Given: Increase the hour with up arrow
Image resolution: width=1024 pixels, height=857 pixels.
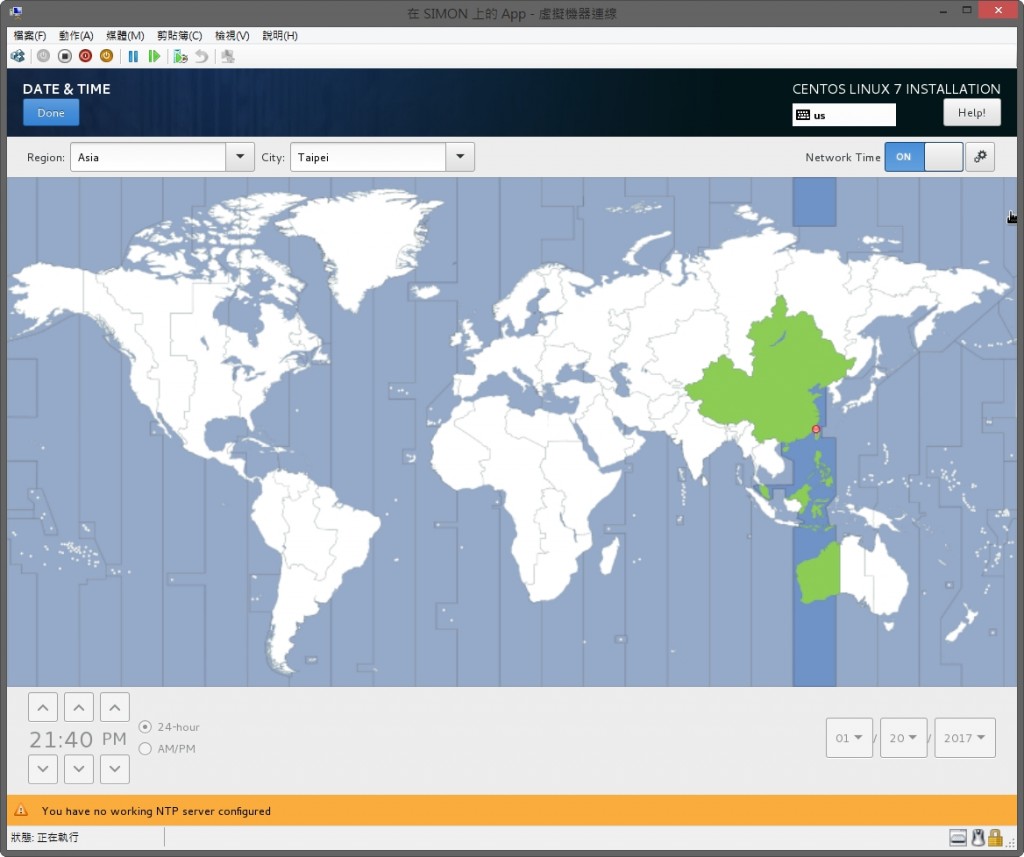Looking at the screenshot, I should pyautogui.click(x=43, y=707).
